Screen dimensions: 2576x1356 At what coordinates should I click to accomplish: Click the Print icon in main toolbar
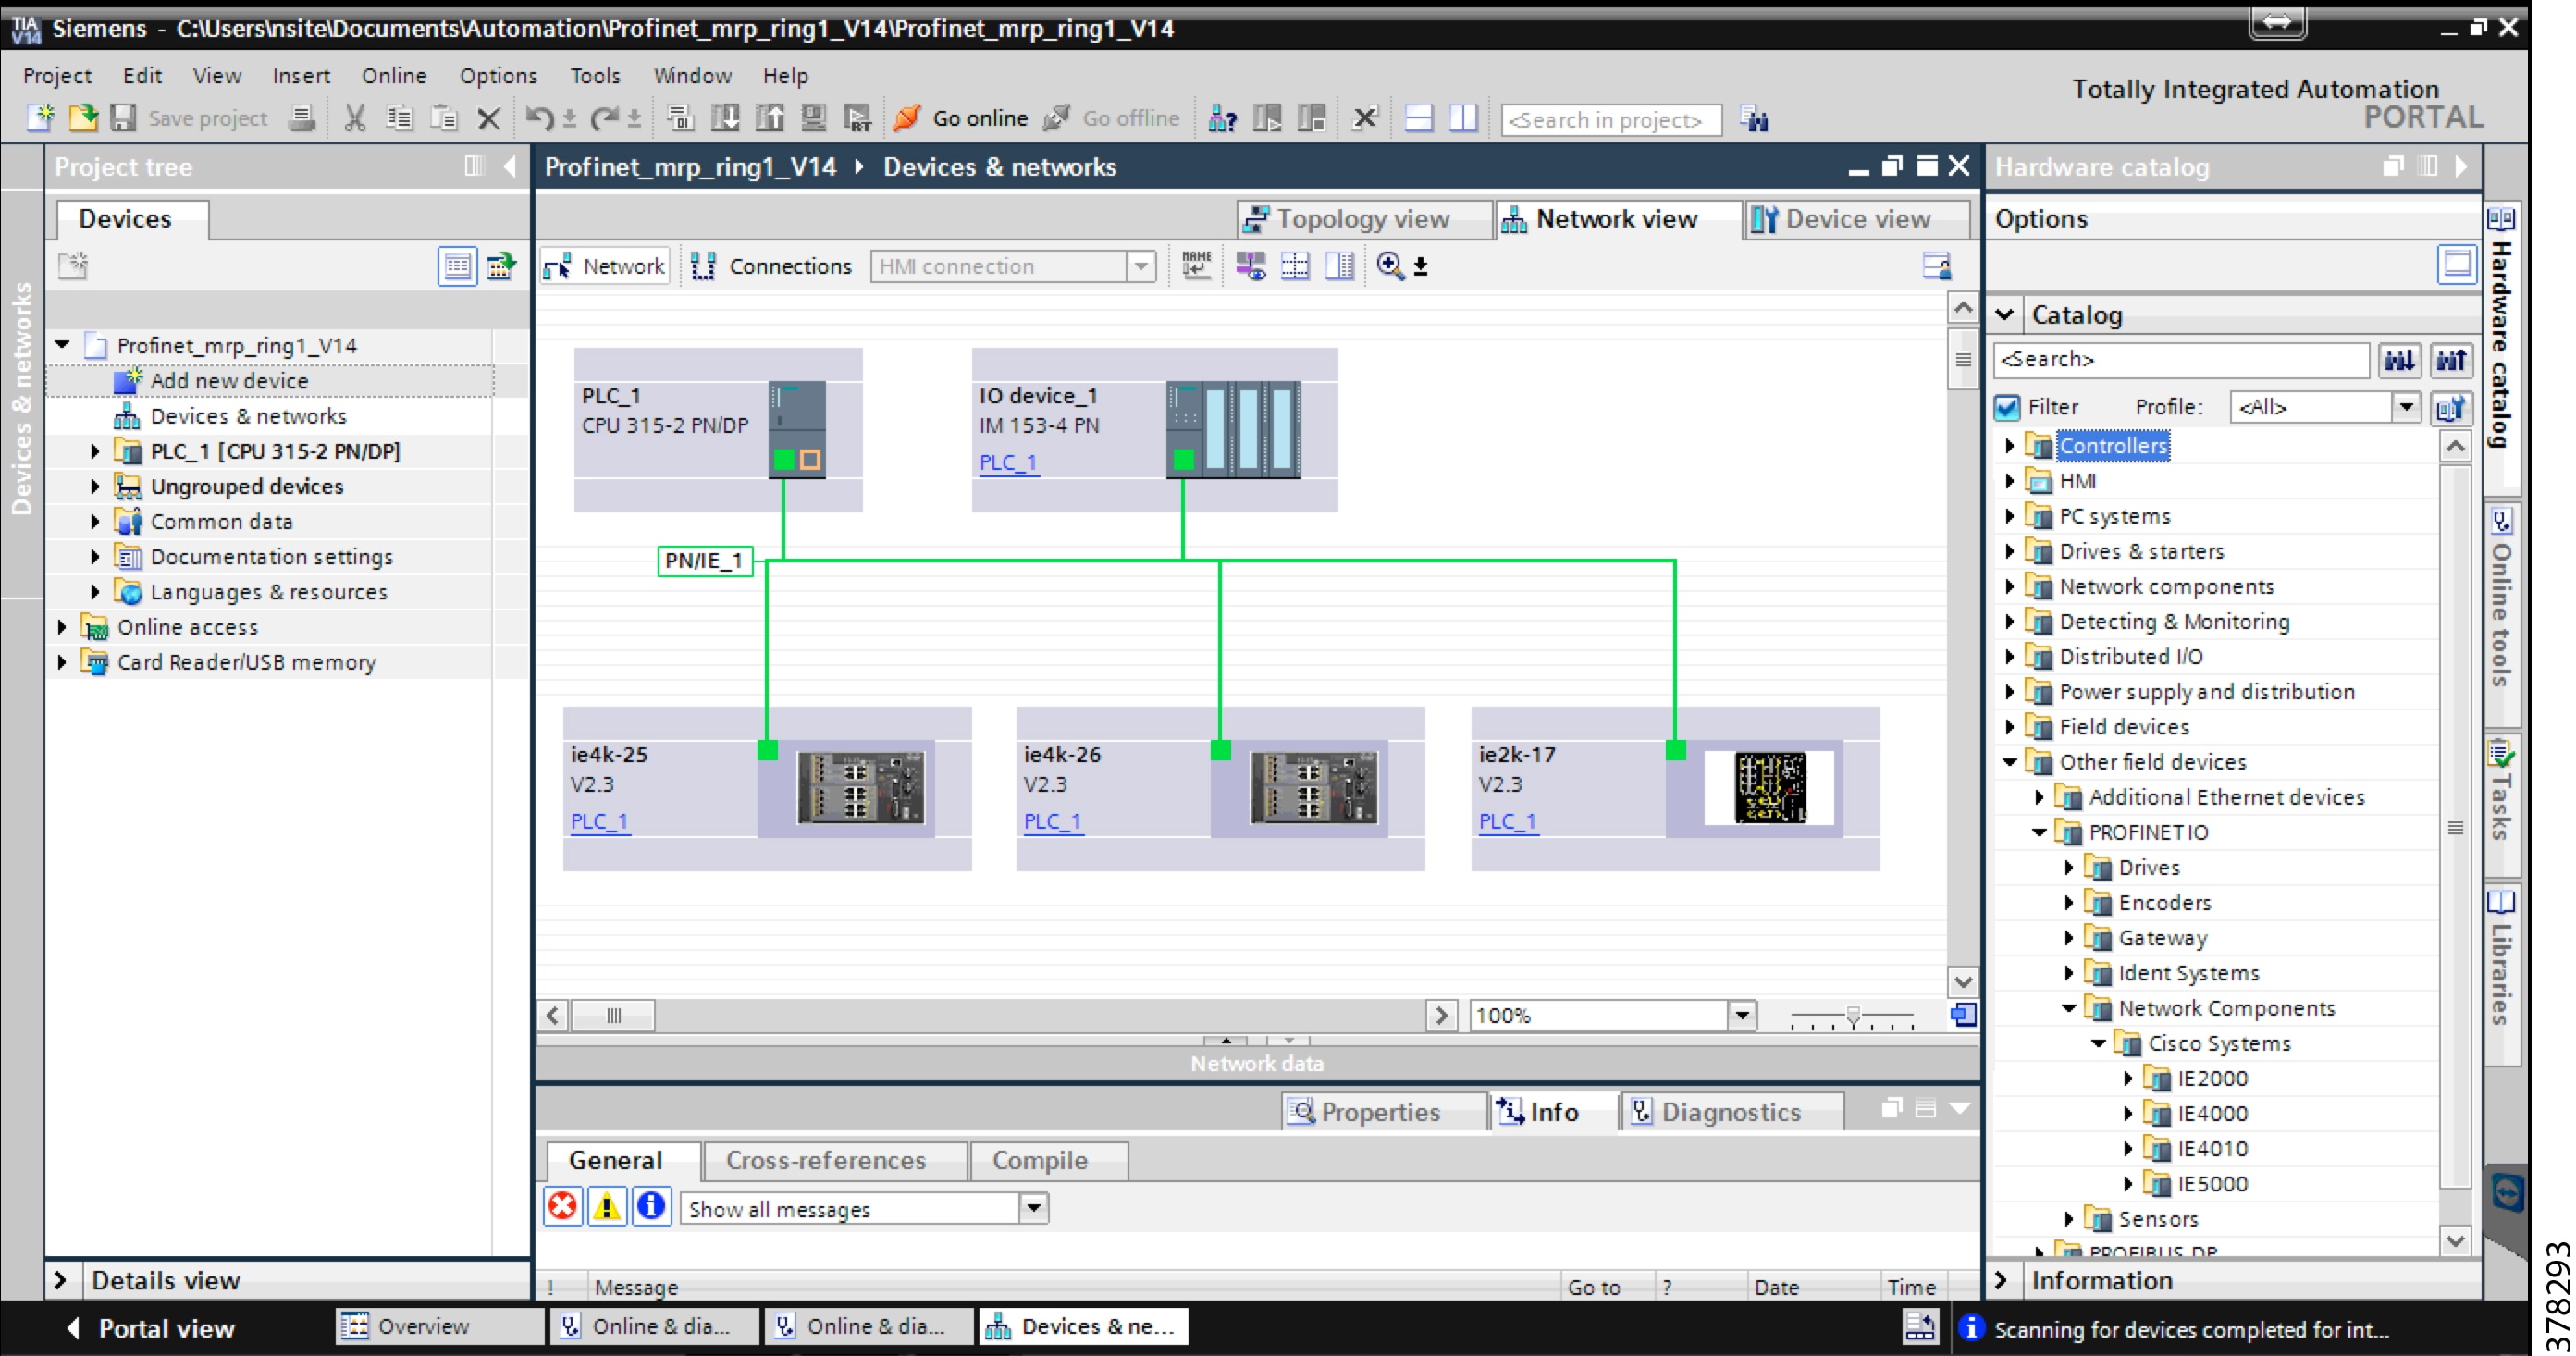pyautogui.click(x=301, y=118)
